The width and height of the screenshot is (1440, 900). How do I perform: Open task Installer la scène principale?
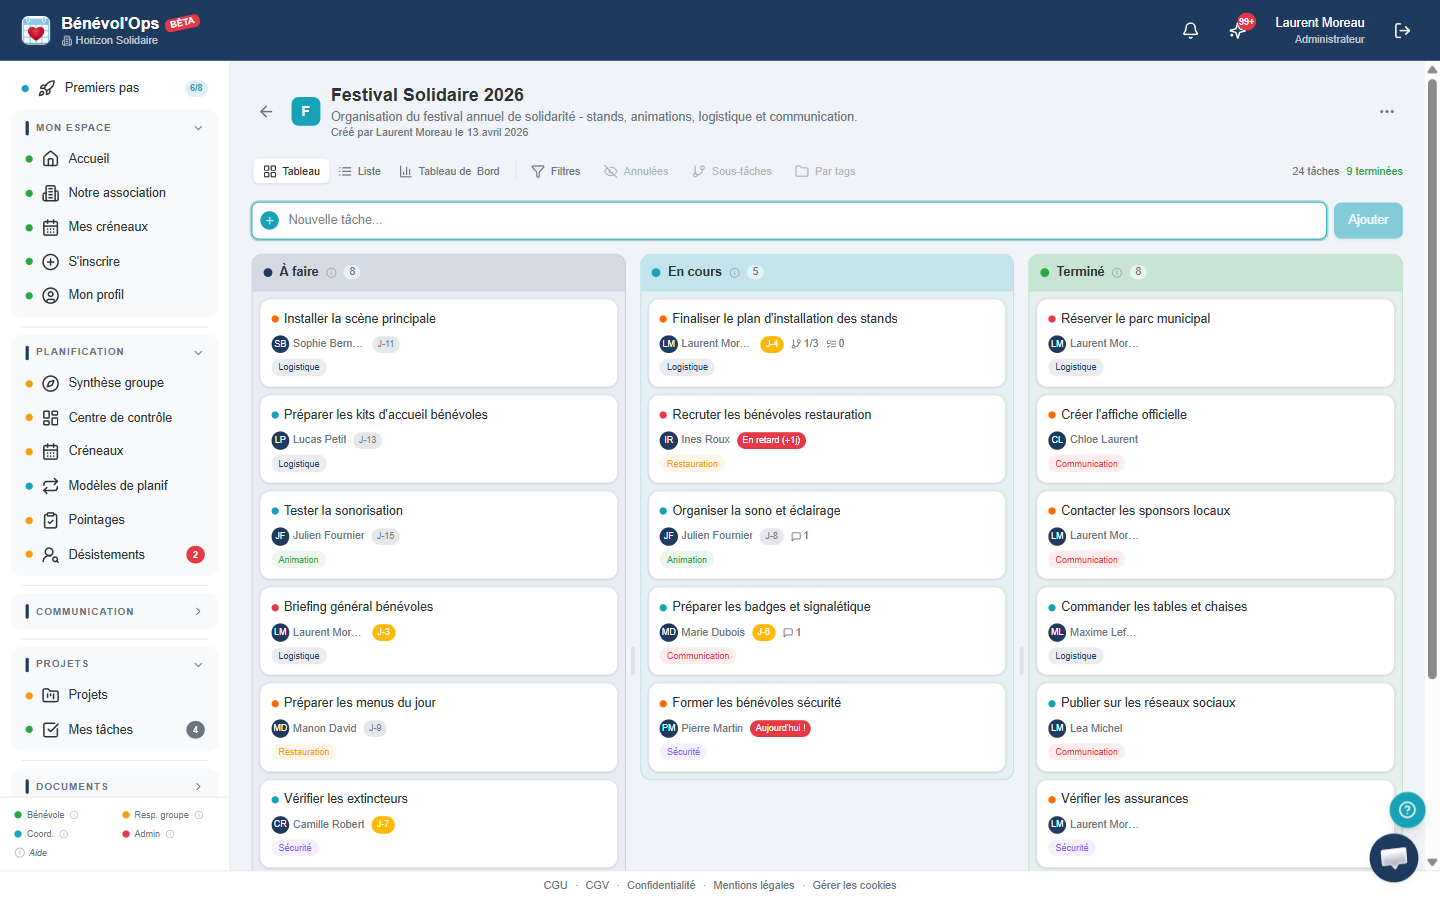pyautogui.click(x=438, y=343)
